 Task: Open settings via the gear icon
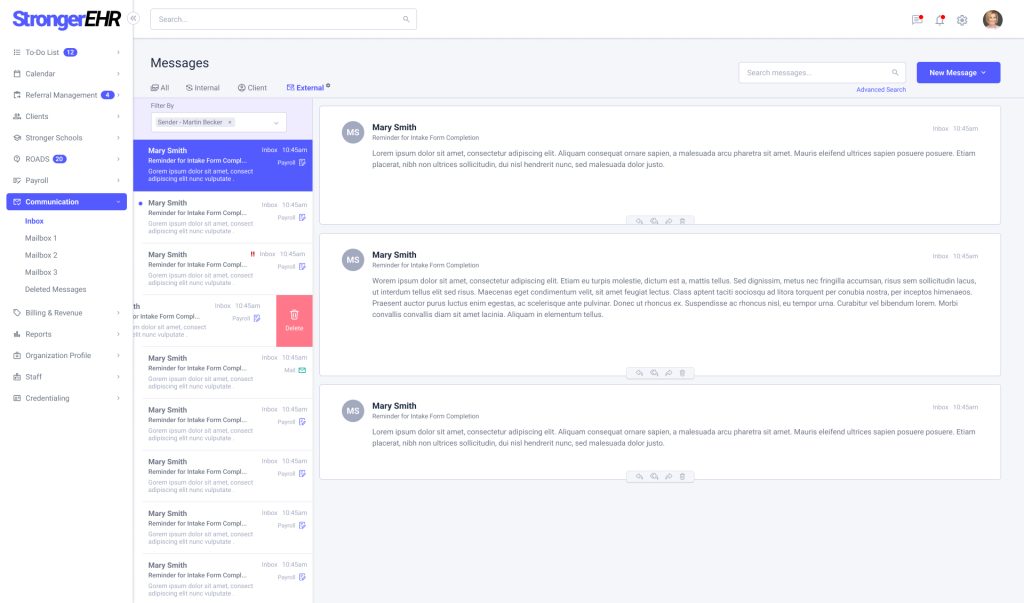coord(962,20)
